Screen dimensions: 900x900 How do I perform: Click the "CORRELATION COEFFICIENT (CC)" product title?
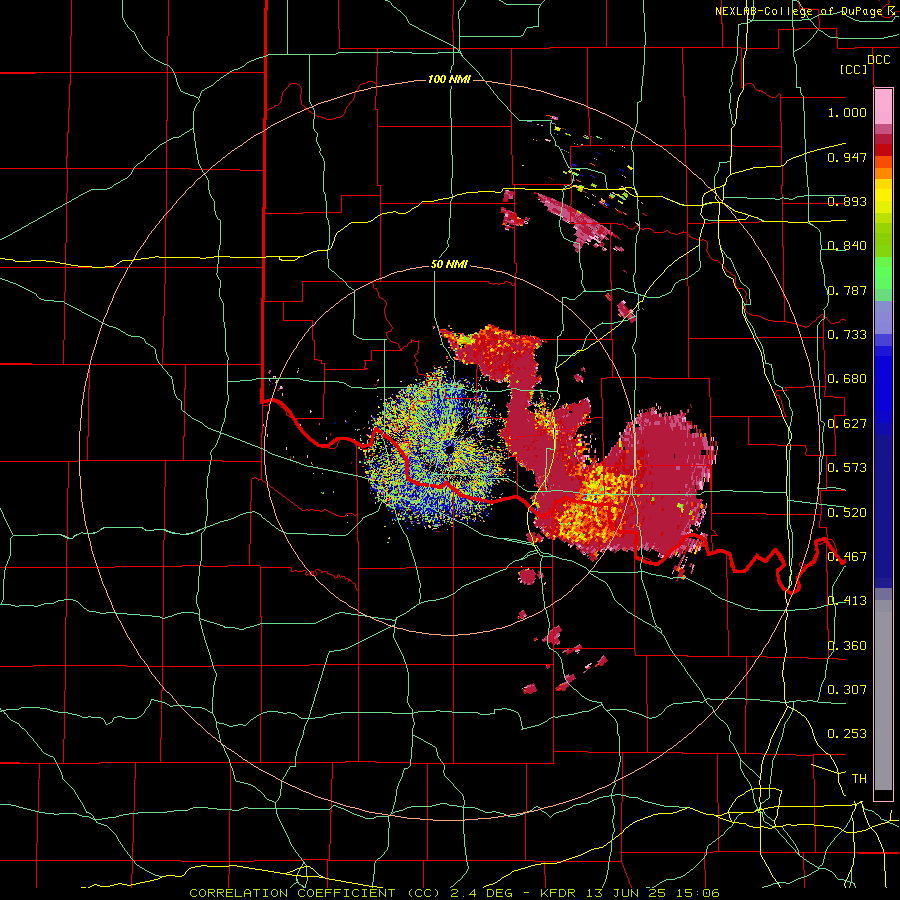315,893
